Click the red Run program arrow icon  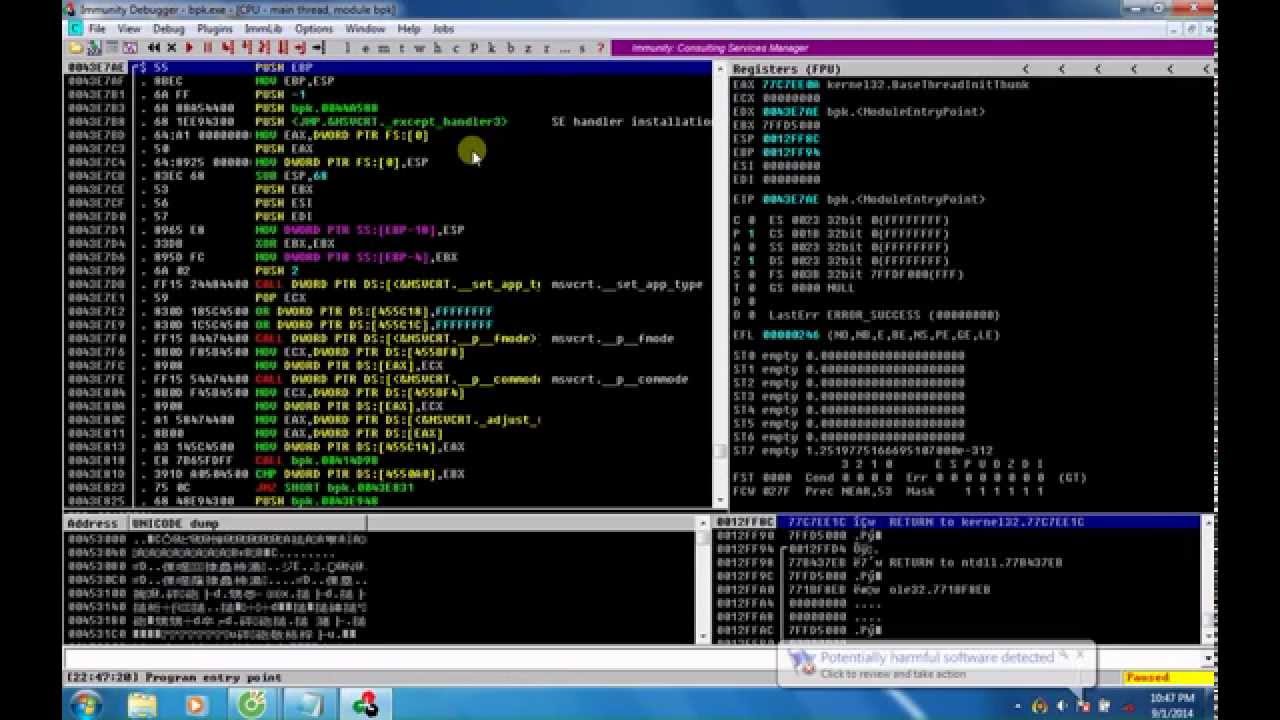point(189,48)
